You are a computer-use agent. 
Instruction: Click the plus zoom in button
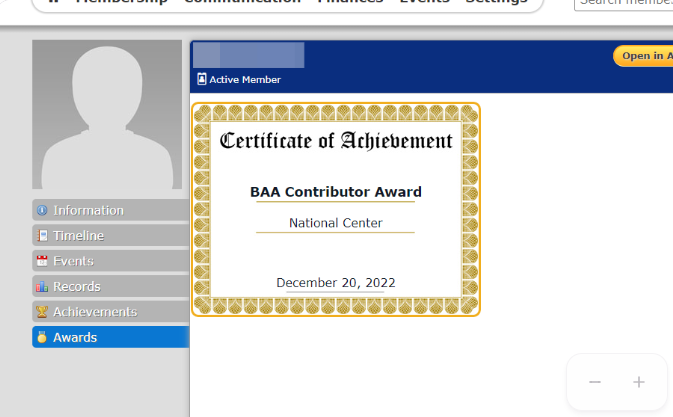click(x=639, y=382)
